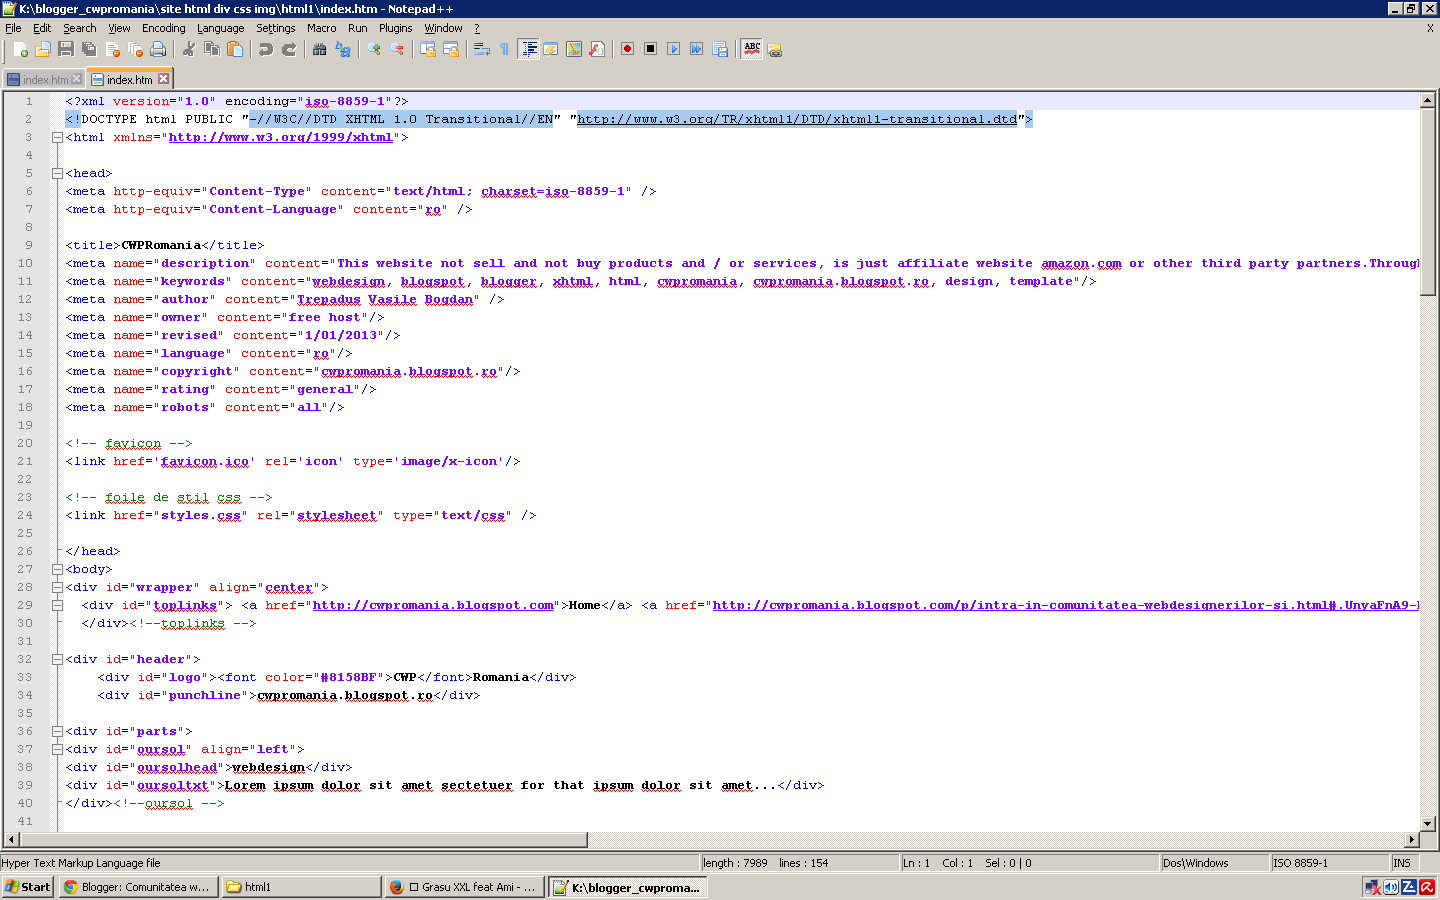Click the Redo toolbar arrow
This screenshot has height=900, width=1440.
tap(289, 49)
